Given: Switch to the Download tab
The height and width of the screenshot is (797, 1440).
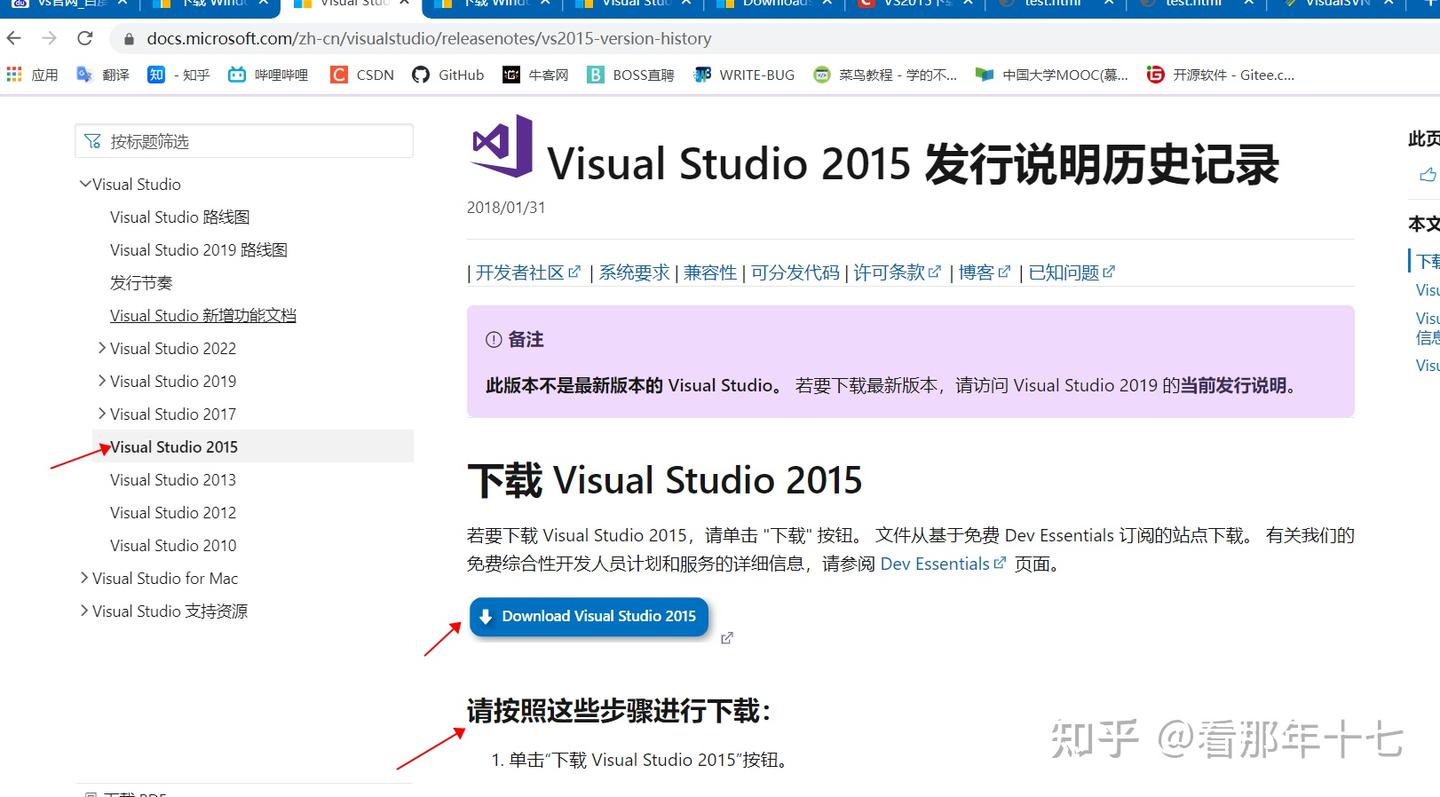Looking at the screenshot, I should pyautogui.click(x=770, y=4).
